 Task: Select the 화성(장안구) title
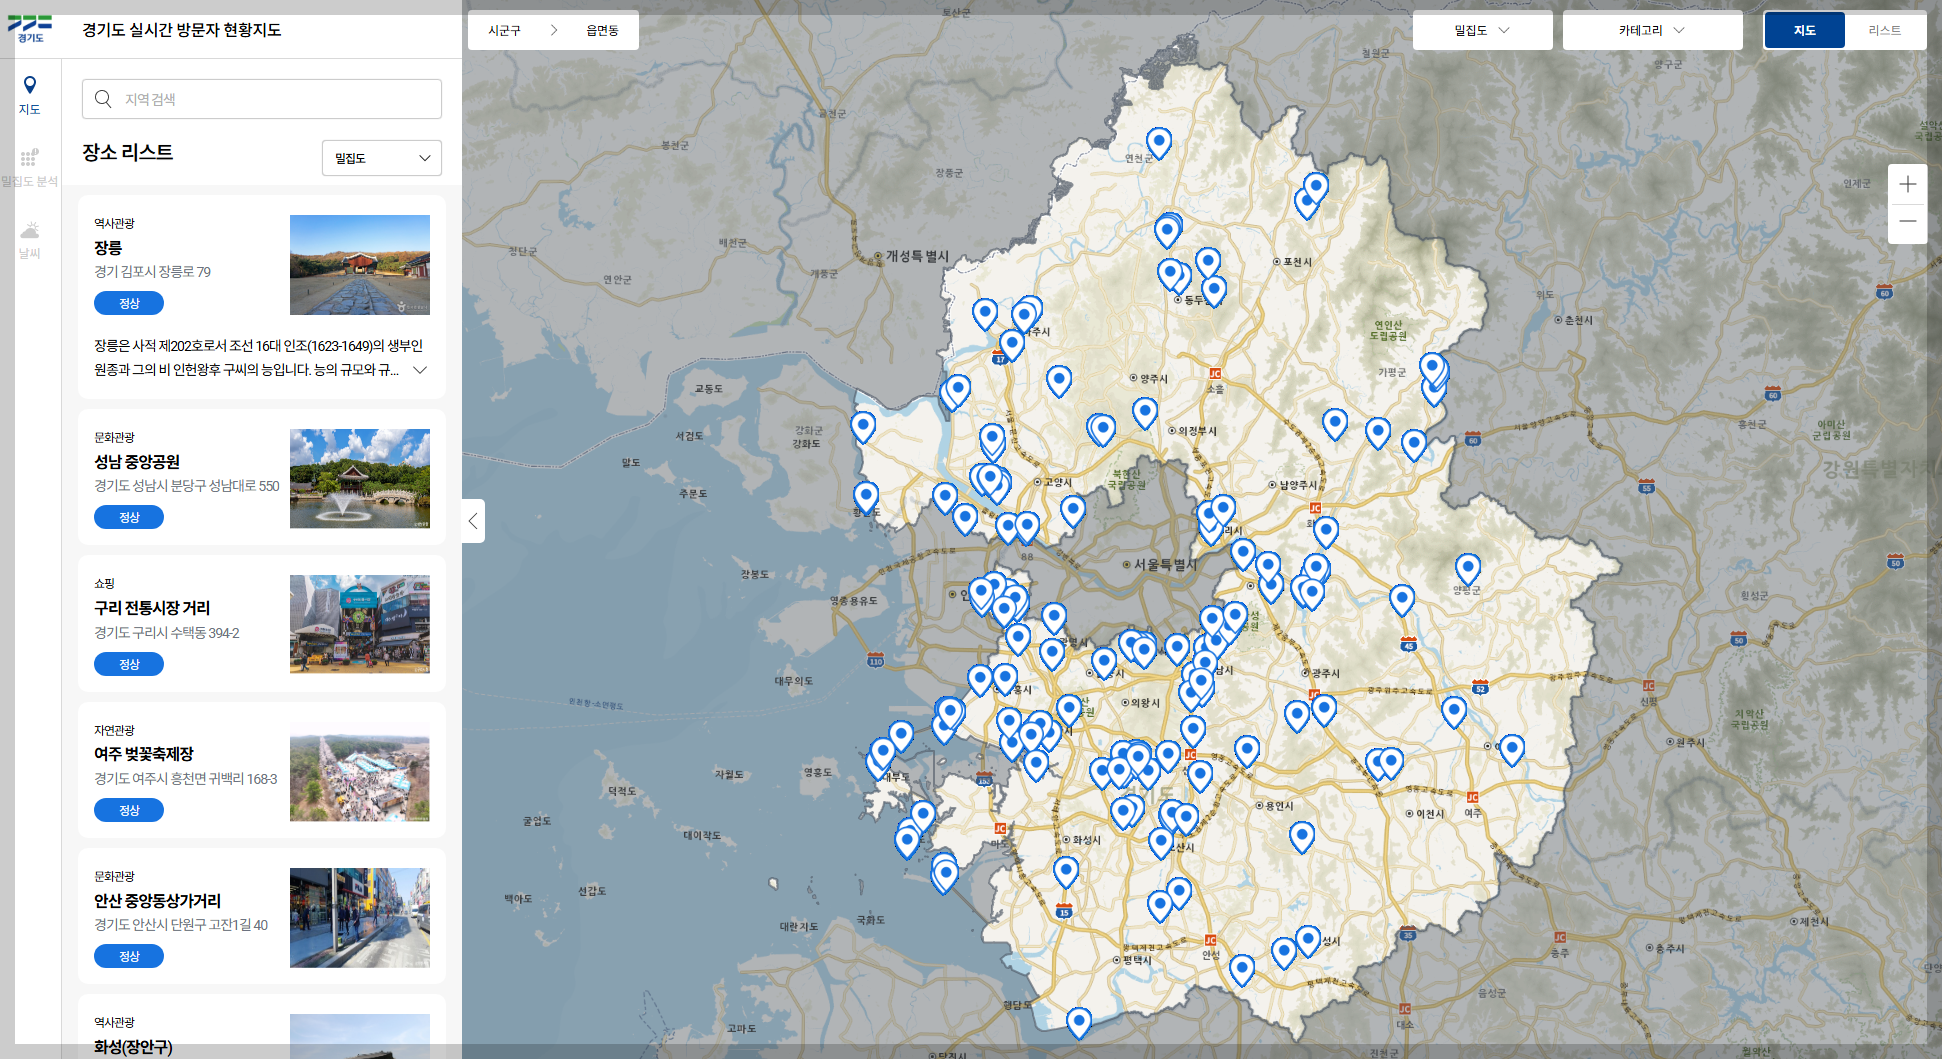point(133,1047)
